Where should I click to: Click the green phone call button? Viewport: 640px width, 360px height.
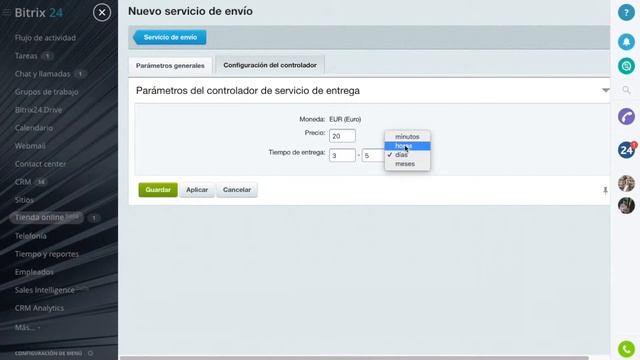[626, 349]
